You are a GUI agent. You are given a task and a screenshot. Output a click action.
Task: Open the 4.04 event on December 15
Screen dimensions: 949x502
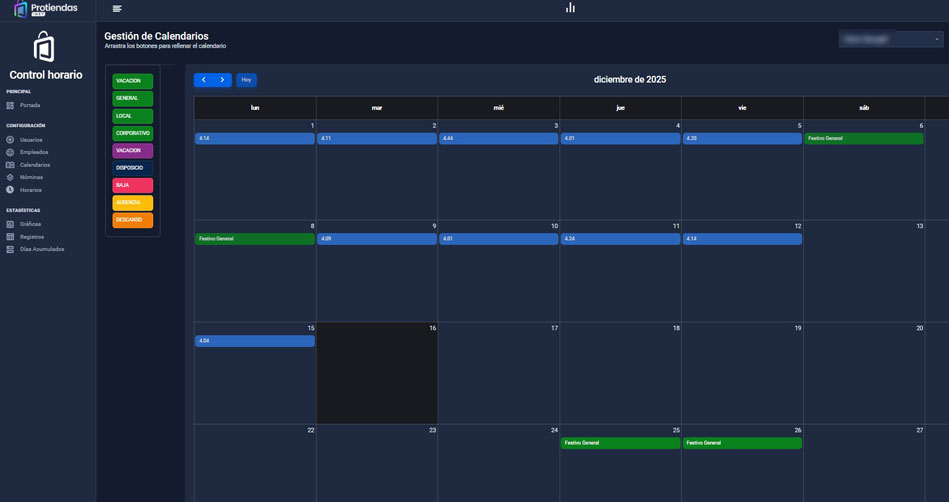point(255,342)
